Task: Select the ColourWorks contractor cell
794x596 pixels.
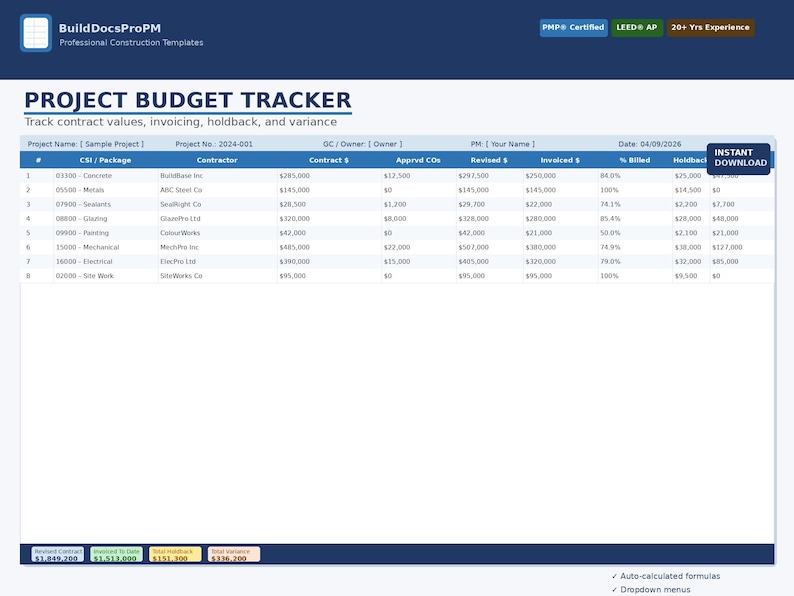Action: pos(217,233)
